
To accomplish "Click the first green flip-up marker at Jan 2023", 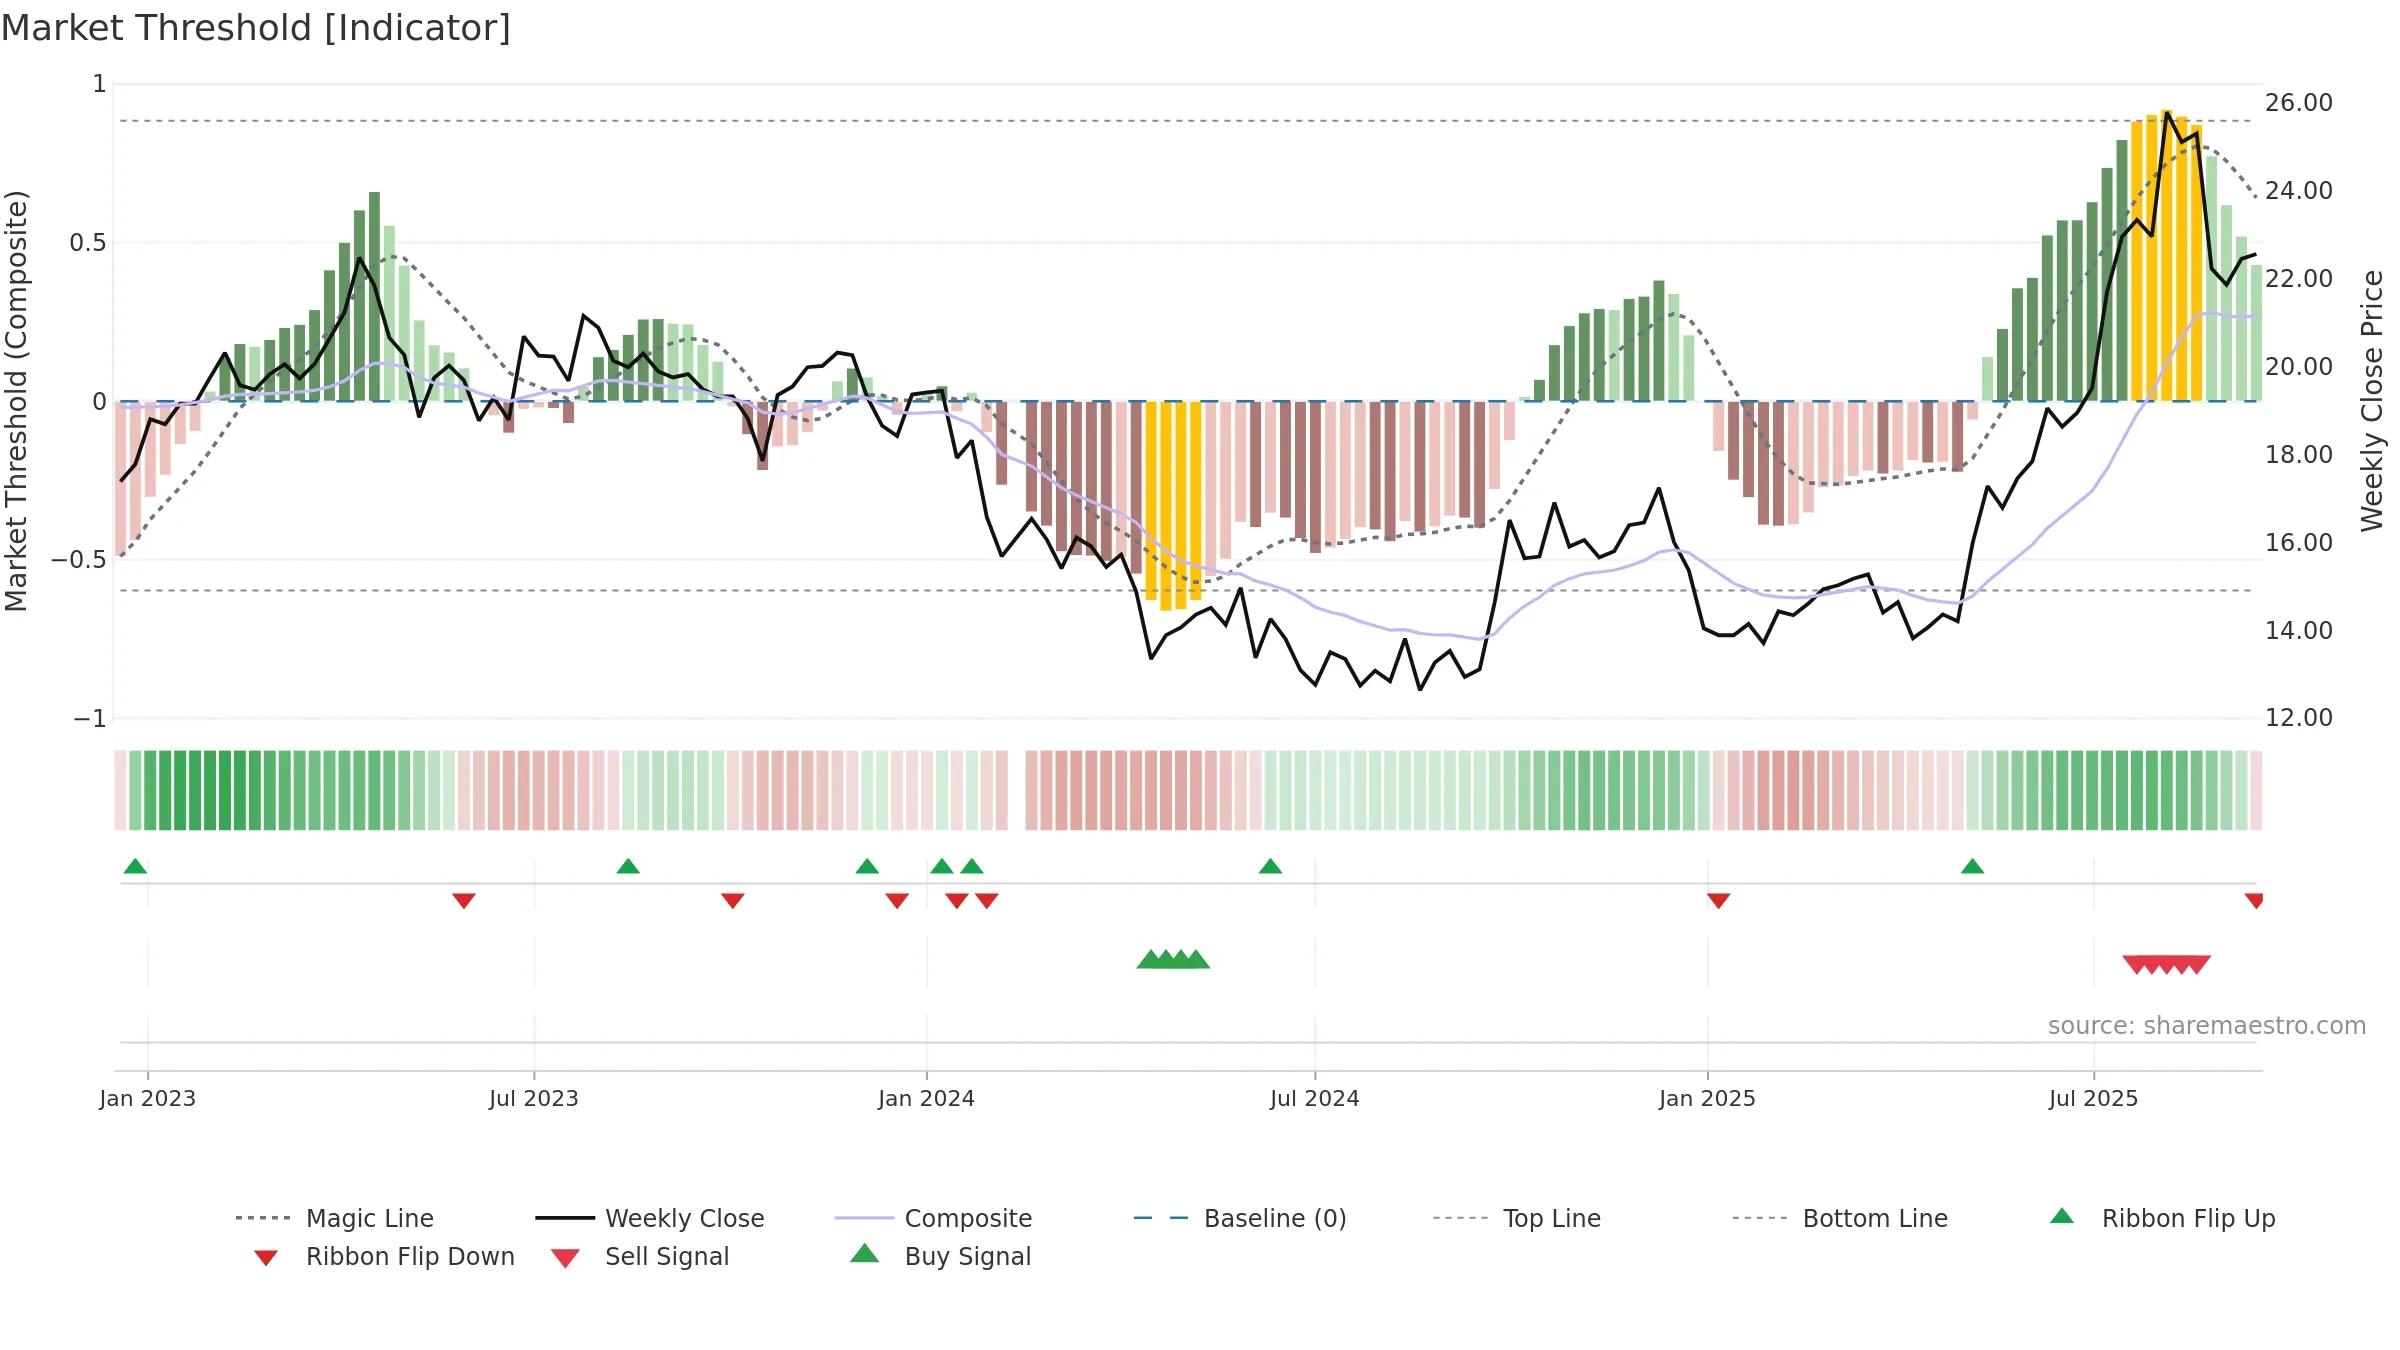I will [x=135, y=866].
